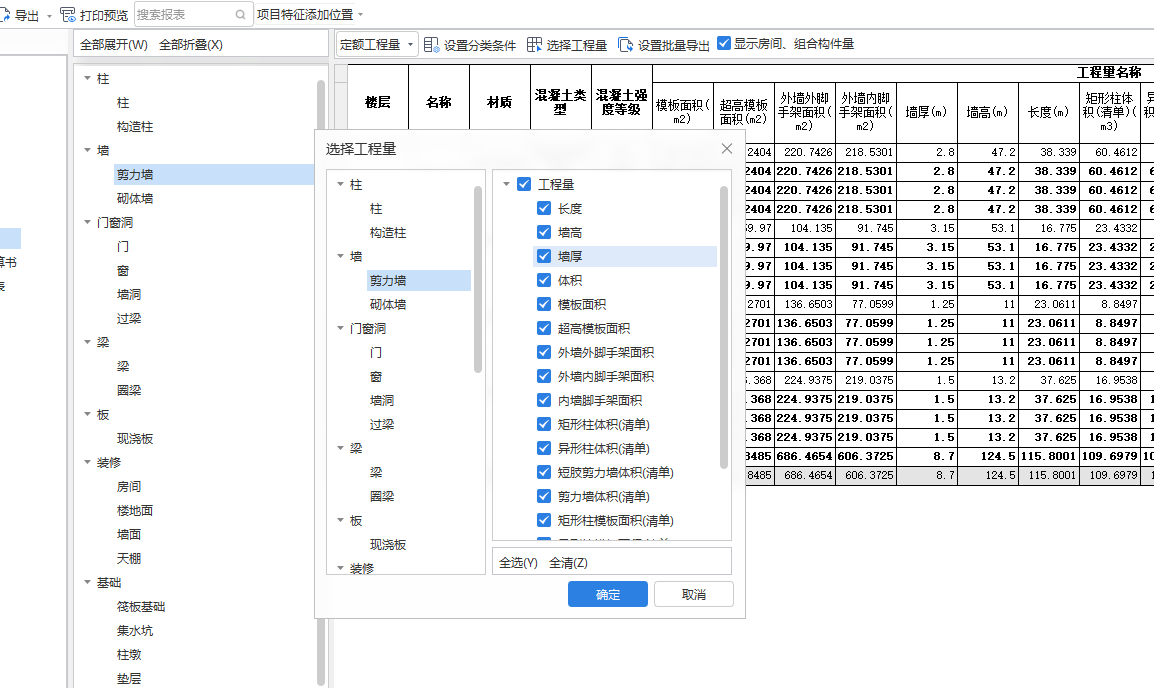Screen dimensions: 1154x688
Task: Click the 设置批量导出 icon
Action: coord(625,45)
